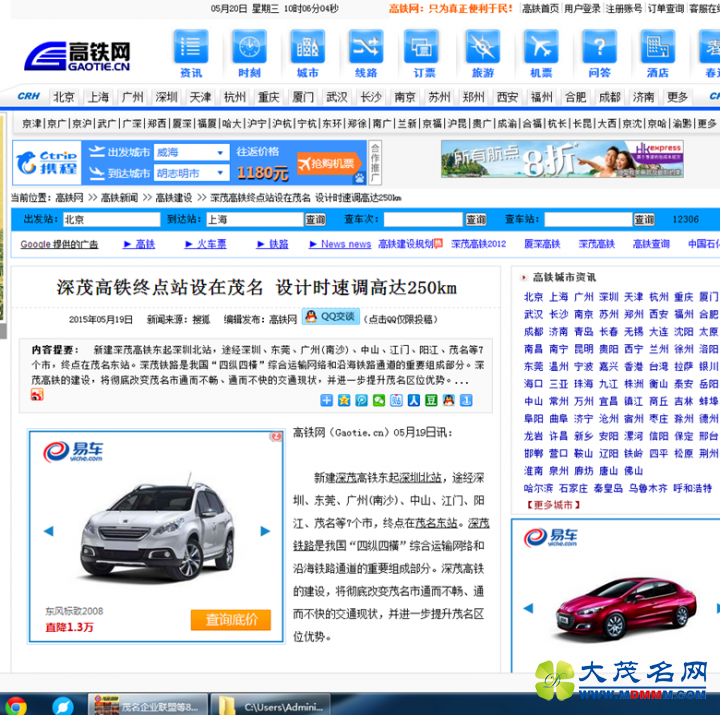The height and width of the screenshot is (715, 720).
Task: Click into the 查车次 input field
Action: pos(423,220)
